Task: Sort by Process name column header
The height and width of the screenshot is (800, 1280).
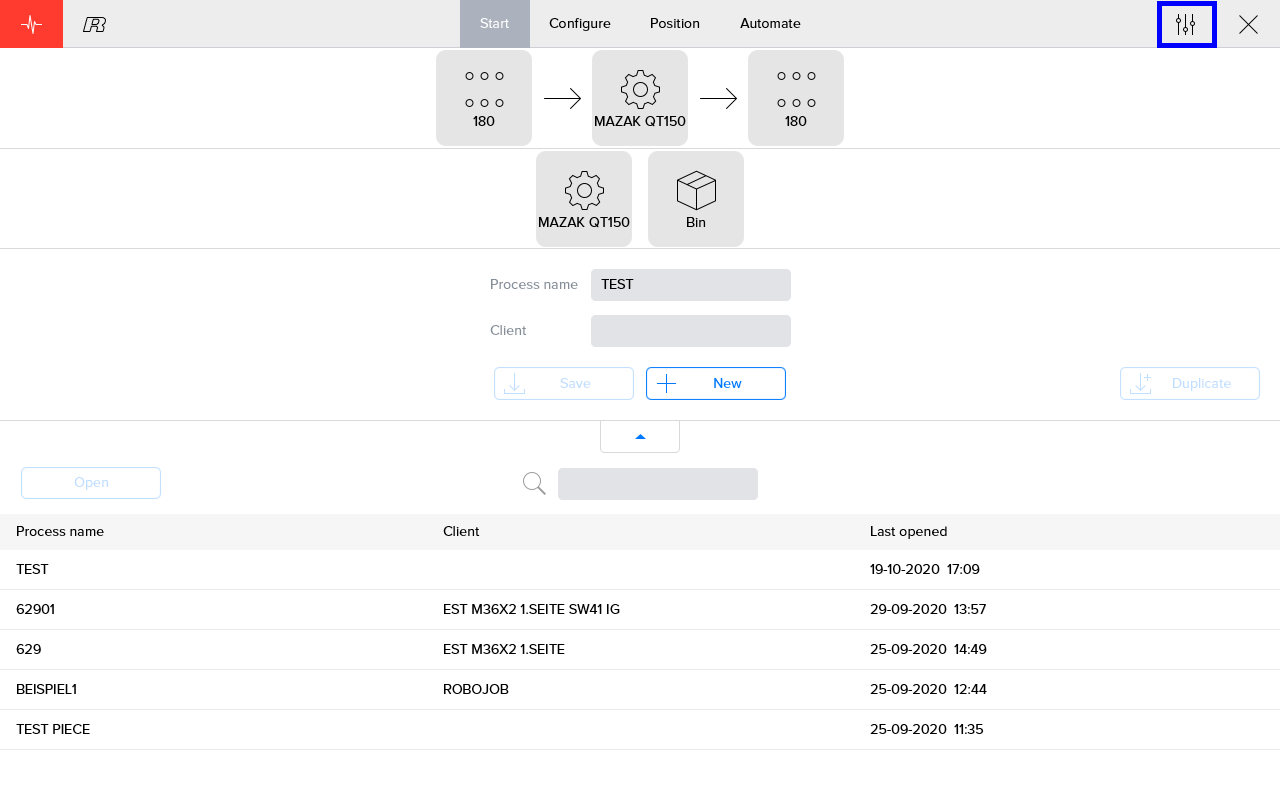Action: [60, 531]
